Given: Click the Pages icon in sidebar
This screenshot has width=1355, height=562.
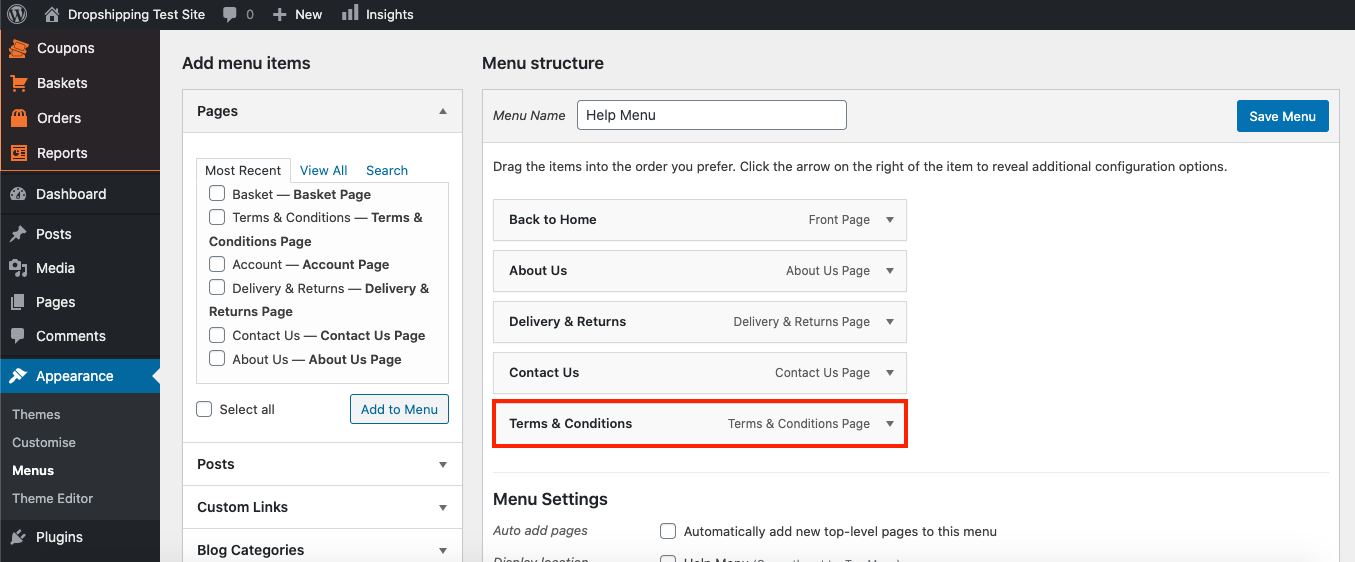Looking at the screenshot, I should point(18,302).
